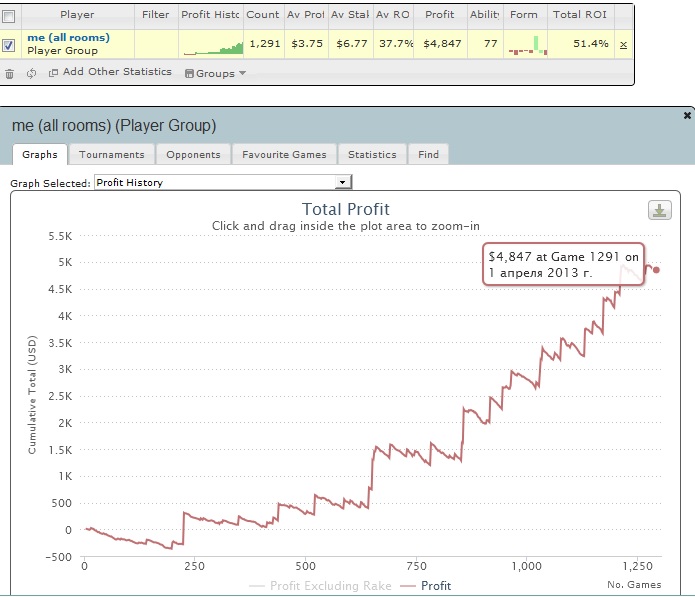The height and width of the screenshot is (597, 695).
Task: Toggle the Profit legend series
Action: 426,586
